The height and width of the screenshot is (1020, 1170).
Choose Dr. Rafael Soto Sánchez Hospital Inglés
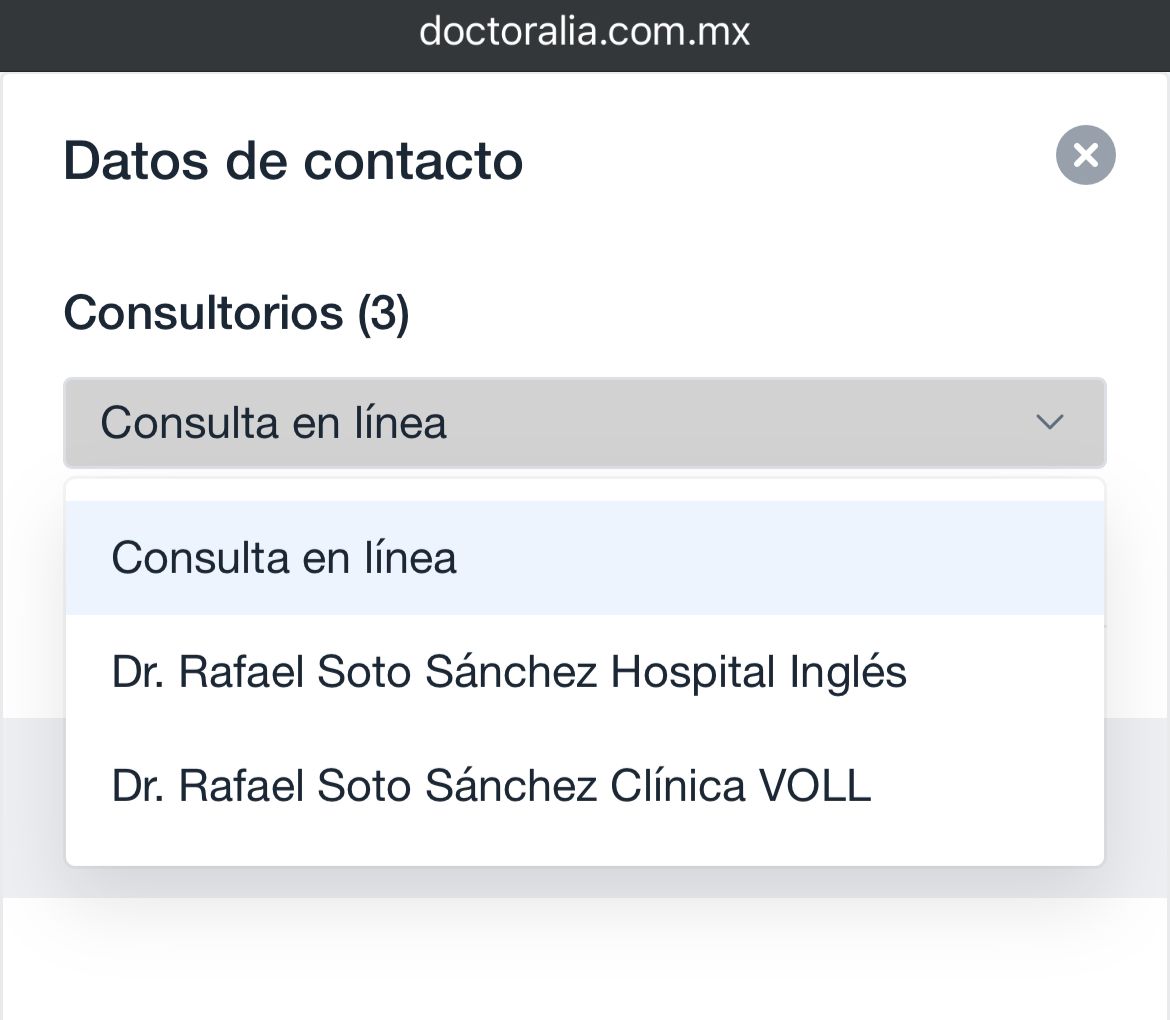coord(509,672)
